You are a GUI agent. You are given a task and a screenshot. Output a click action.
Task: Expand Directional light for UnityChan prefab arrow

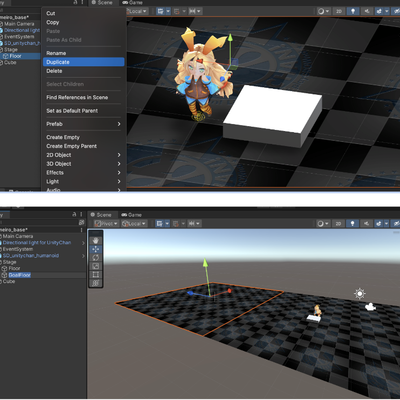83,243
